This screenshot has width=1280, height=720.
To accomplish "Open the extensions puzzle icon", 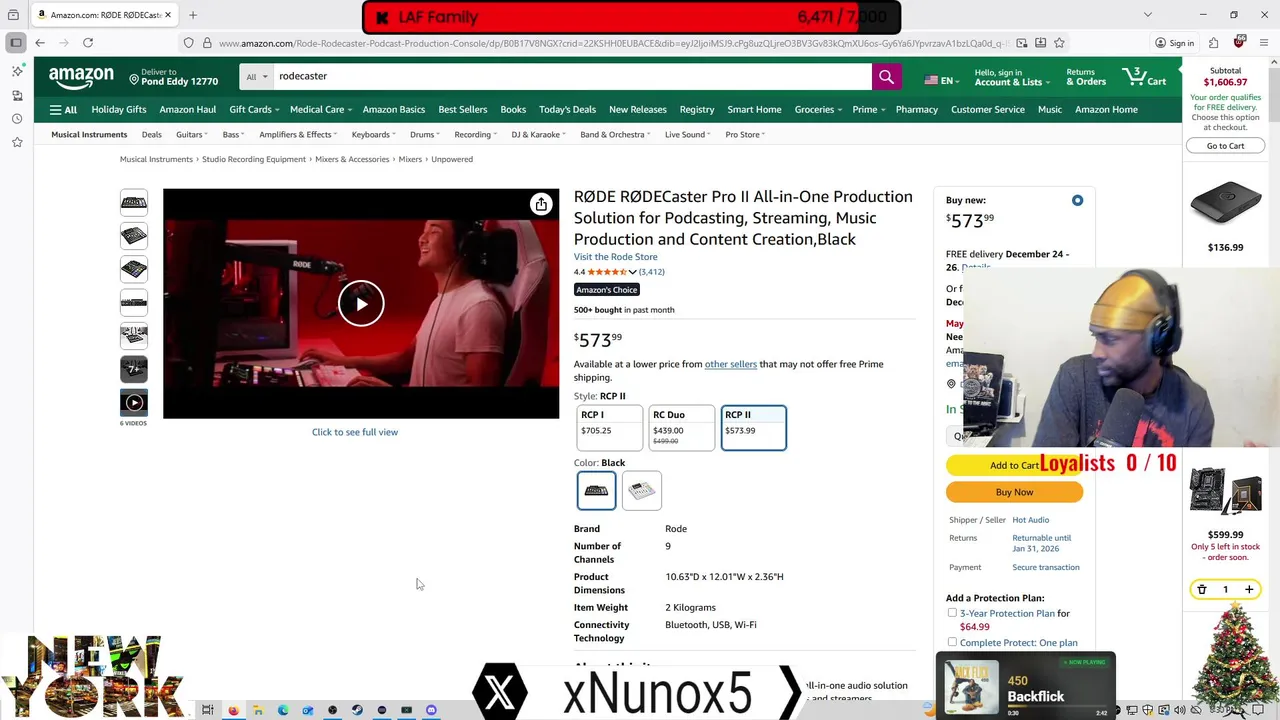I will click(x=1213, y=43).
